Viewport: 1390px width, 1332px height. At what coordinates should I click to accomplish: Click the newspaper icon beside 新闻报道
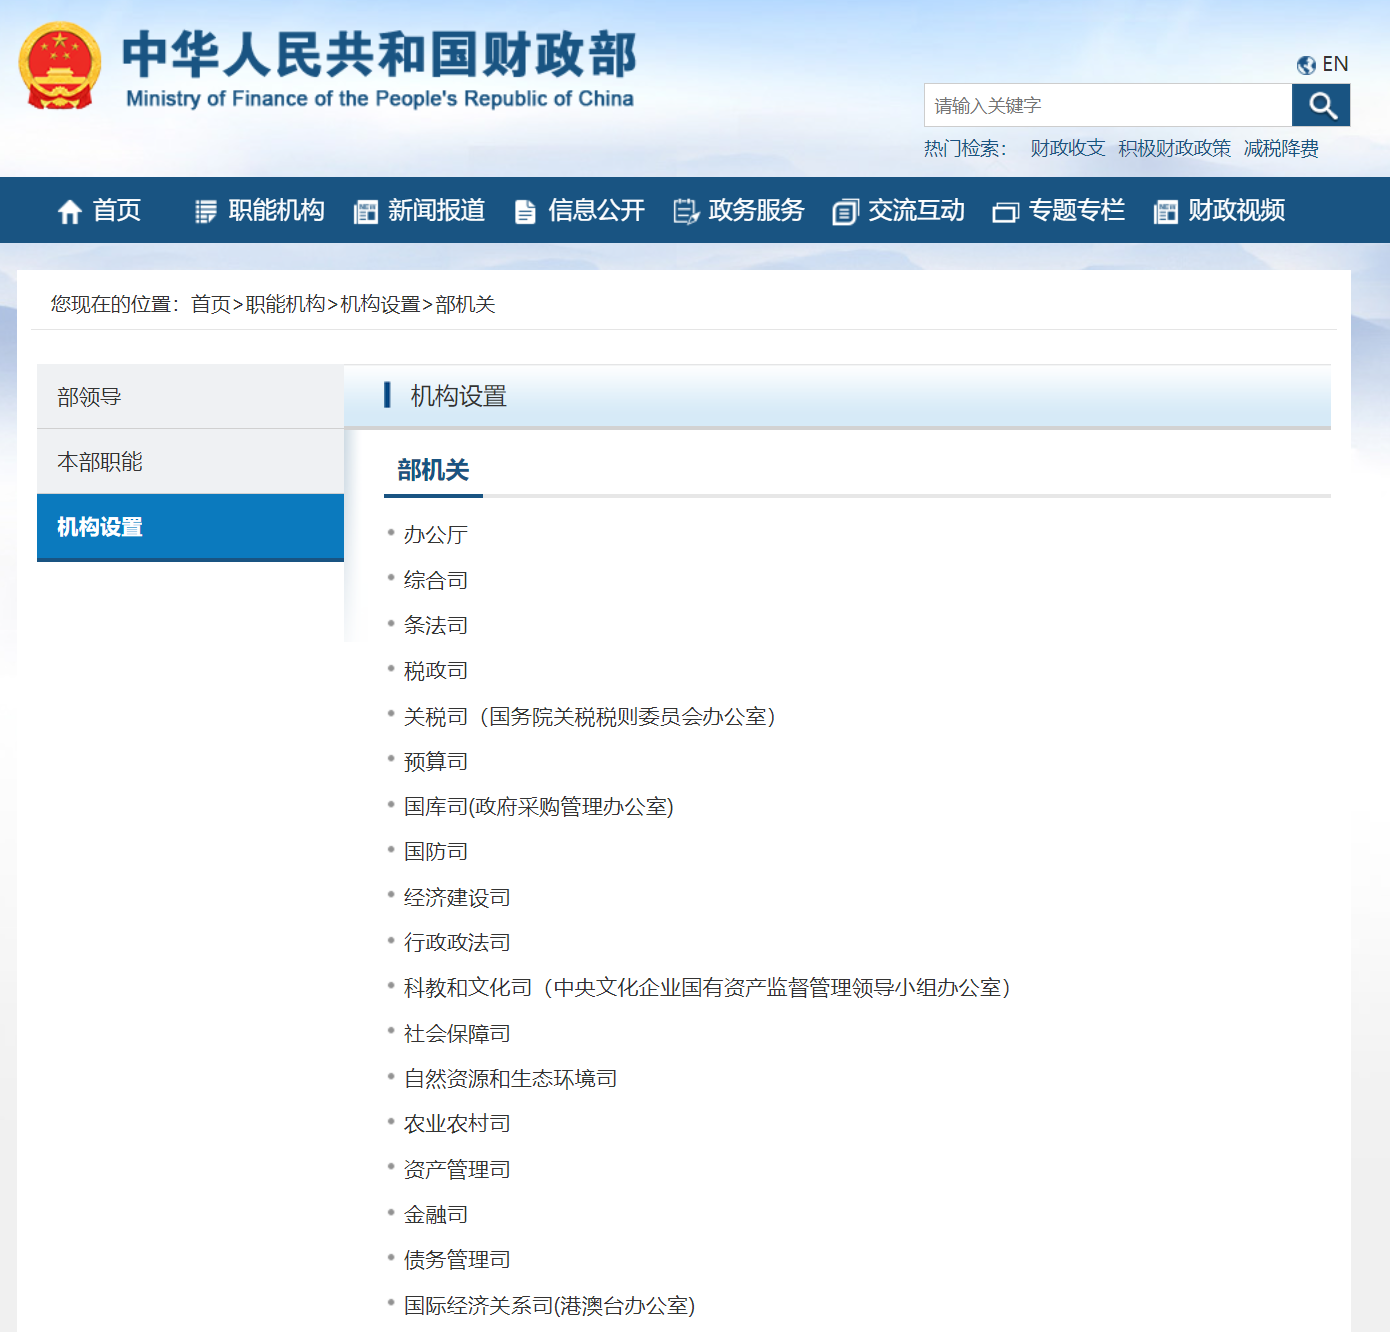point(365,211)
